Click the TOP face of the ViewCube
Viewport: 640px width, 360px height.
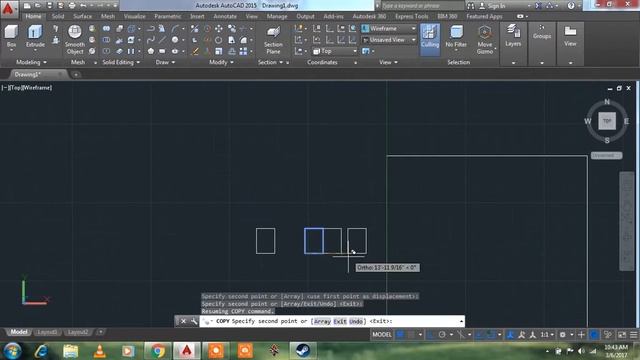point(607,121)
